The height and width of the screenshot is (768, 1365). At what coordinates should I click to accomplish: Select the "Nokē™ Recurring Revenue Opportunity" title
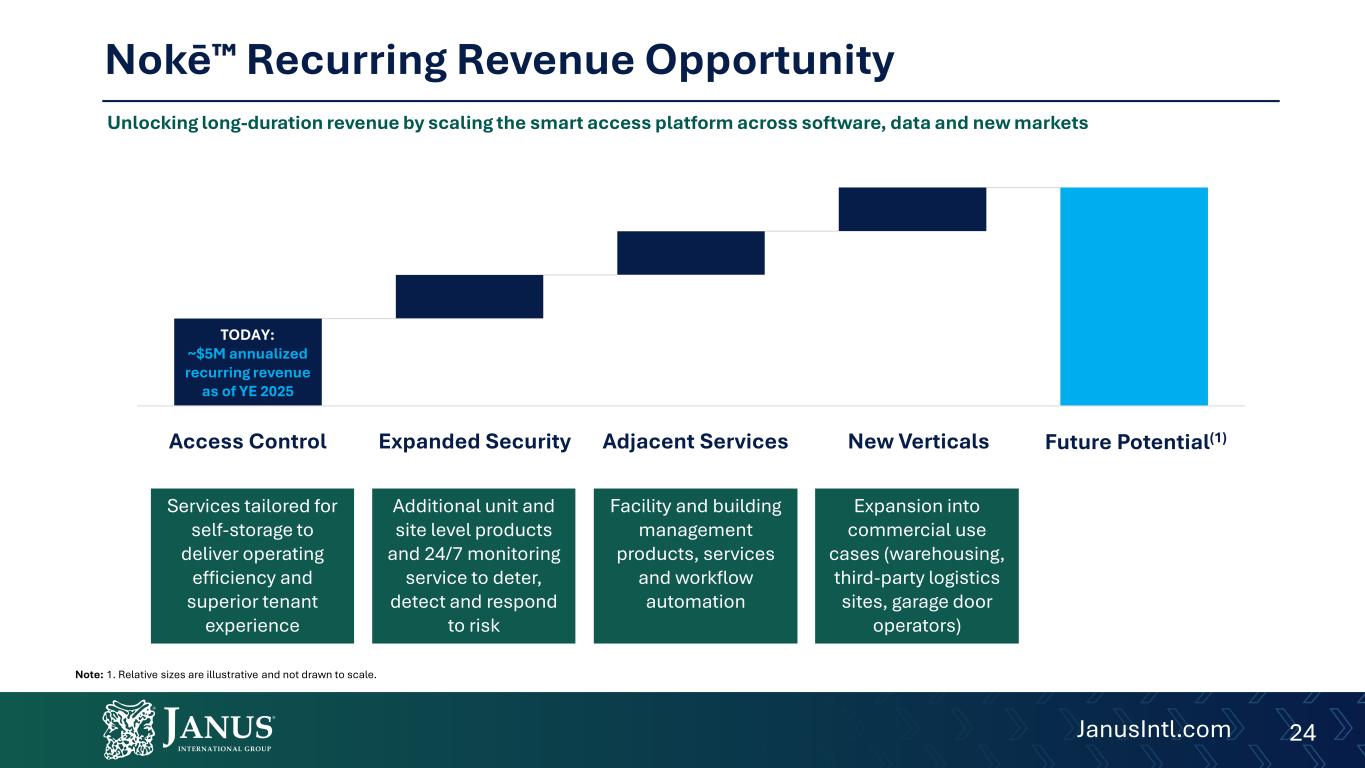500,61
